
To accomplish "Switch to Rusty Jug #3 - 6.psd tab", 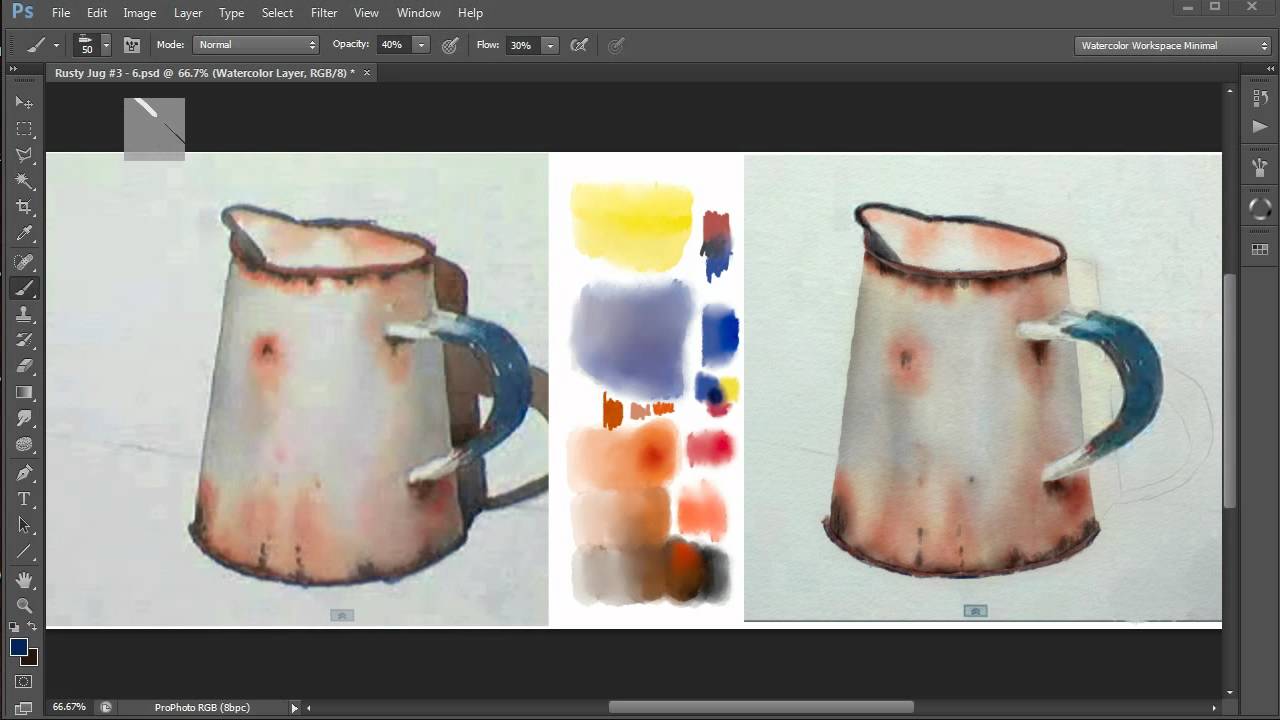I will (205, 73).
